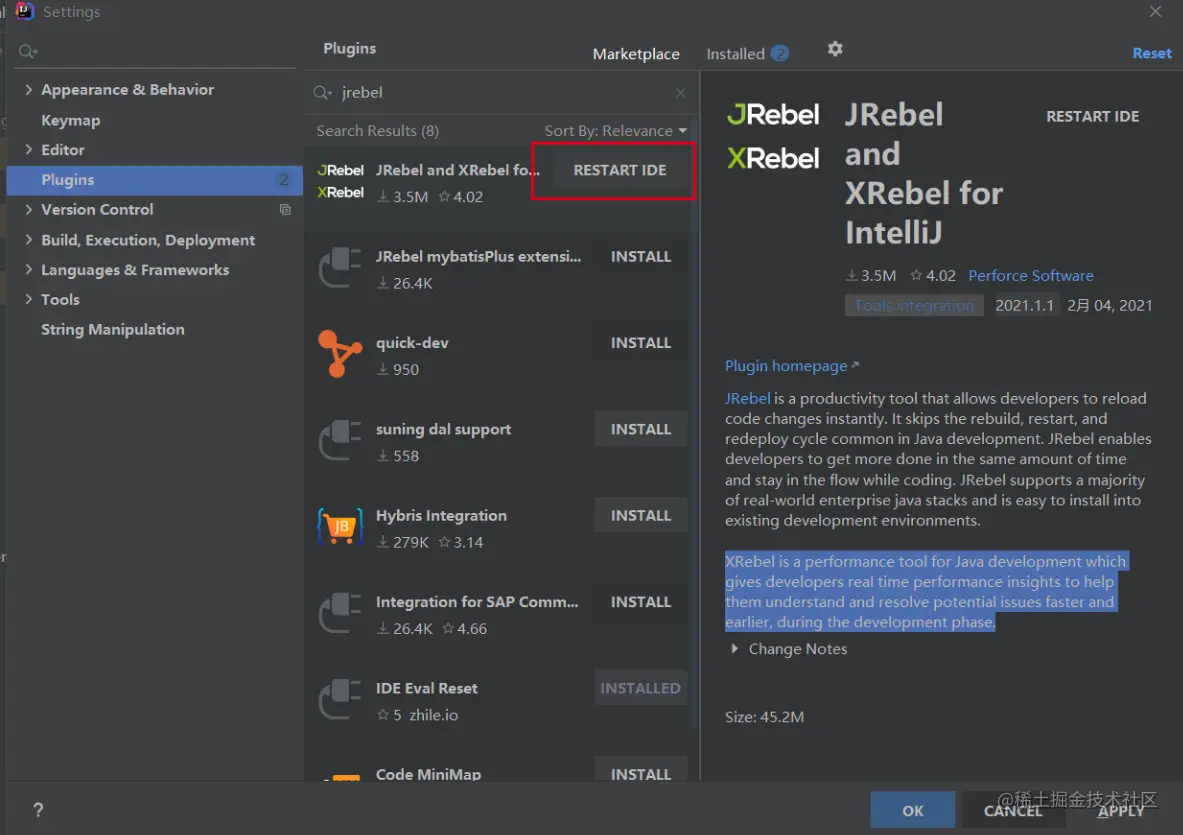Click the CANCEL button
Viewport: 1183px width, 835px height.
[1012, 810]
